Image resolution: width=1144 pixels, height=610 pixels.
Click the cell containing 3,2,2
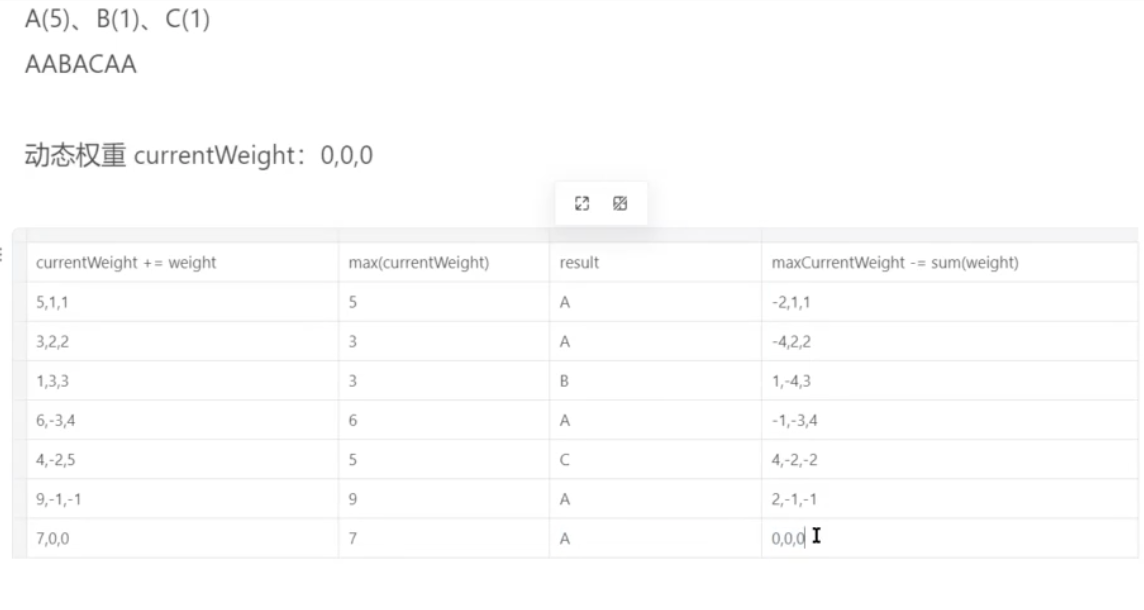tap(182, 341)
